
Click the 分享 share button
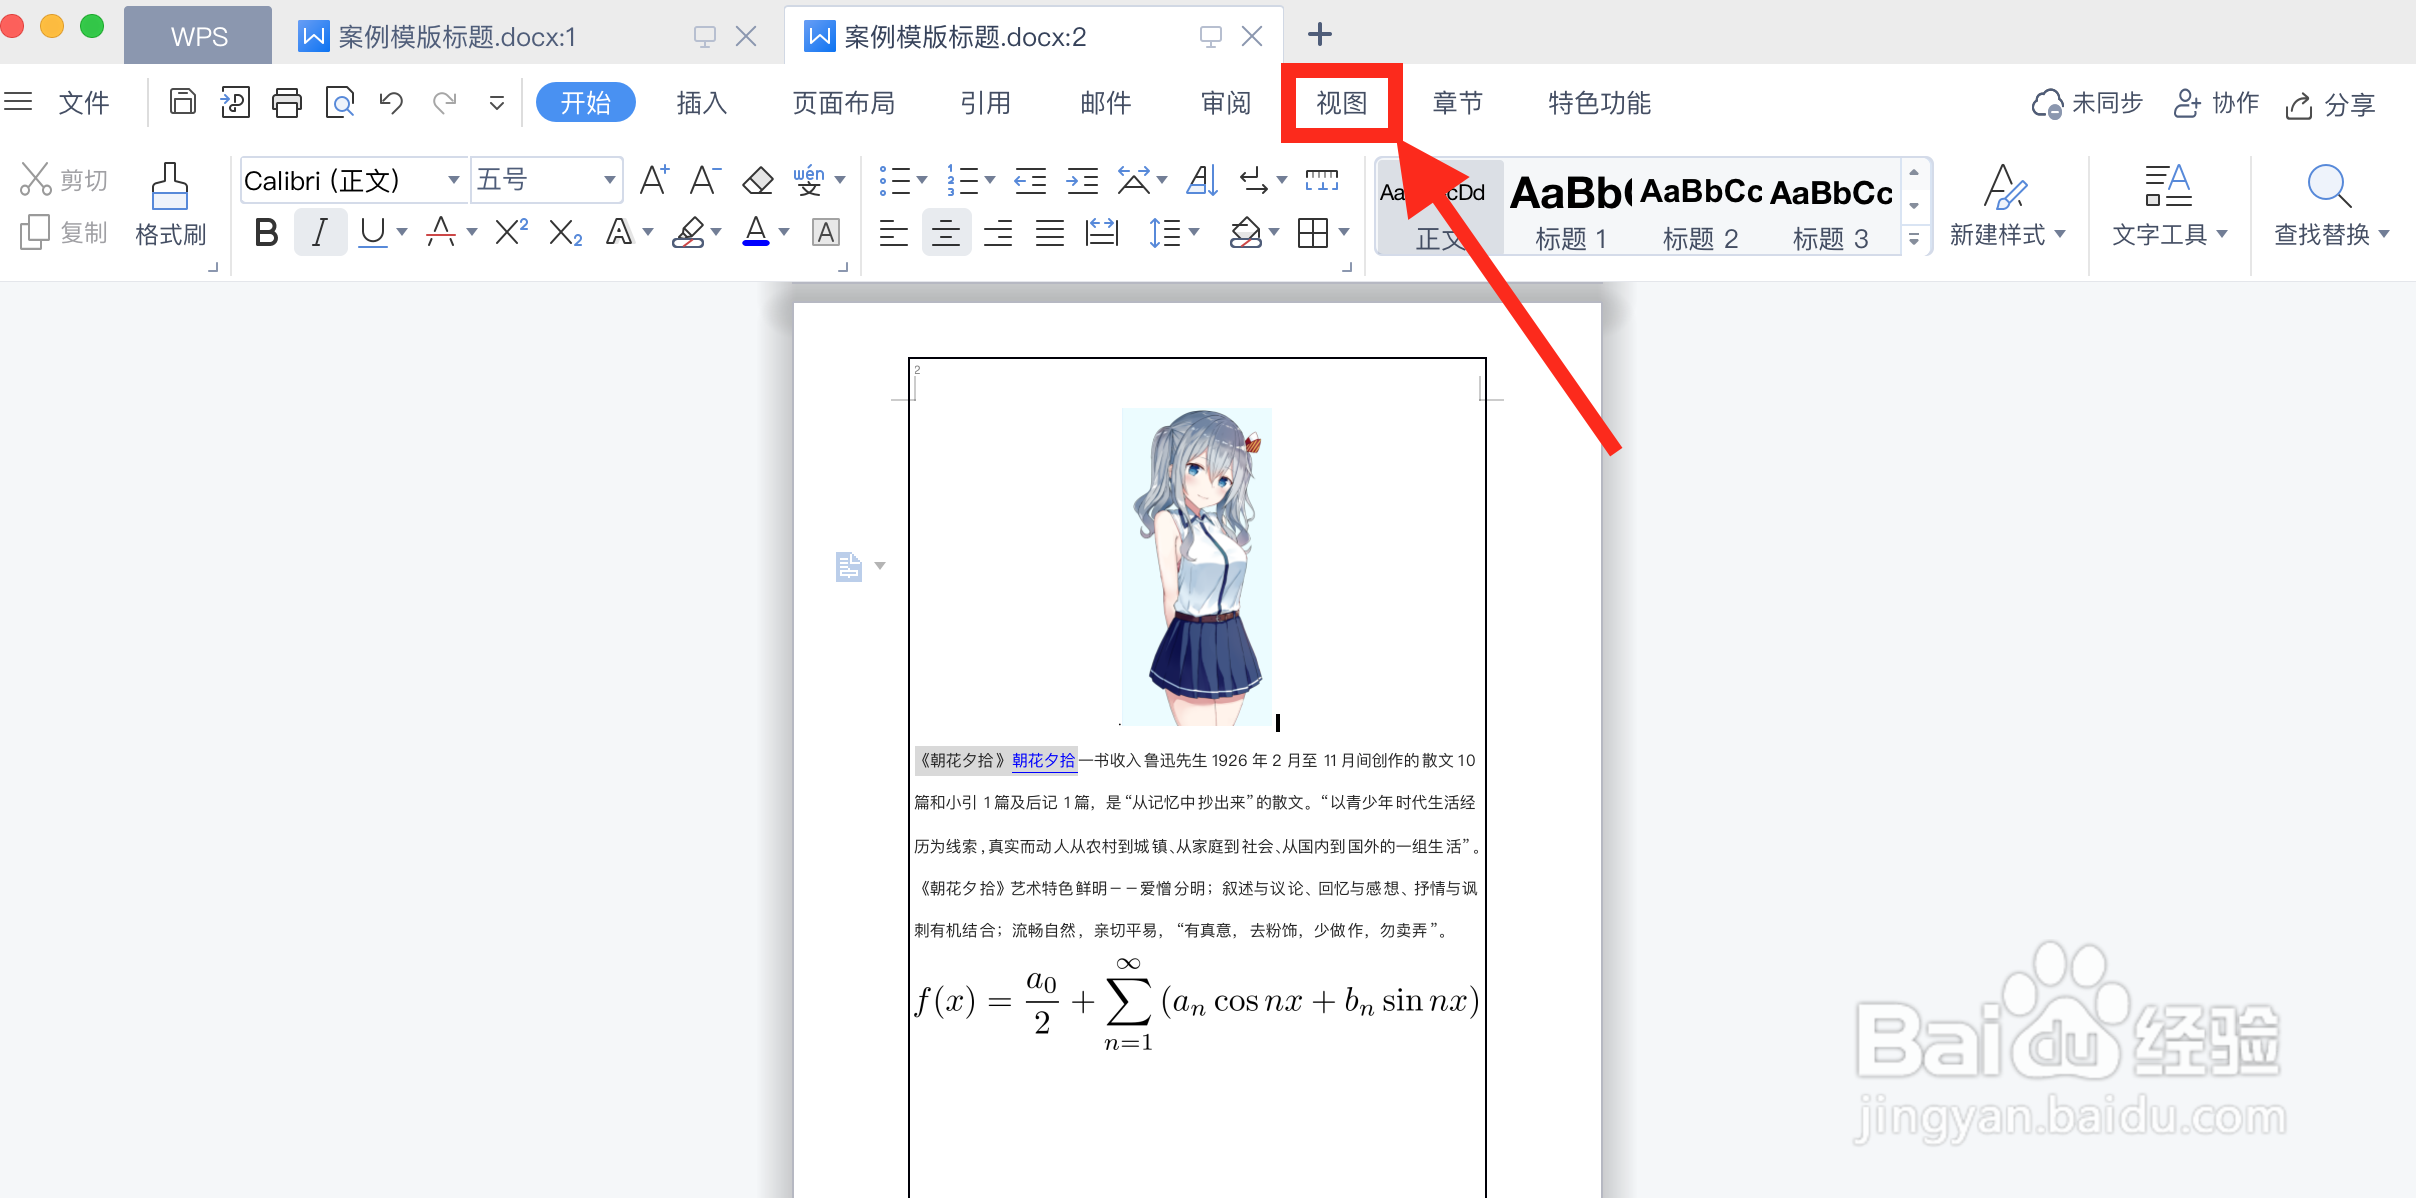[2330, 104]
